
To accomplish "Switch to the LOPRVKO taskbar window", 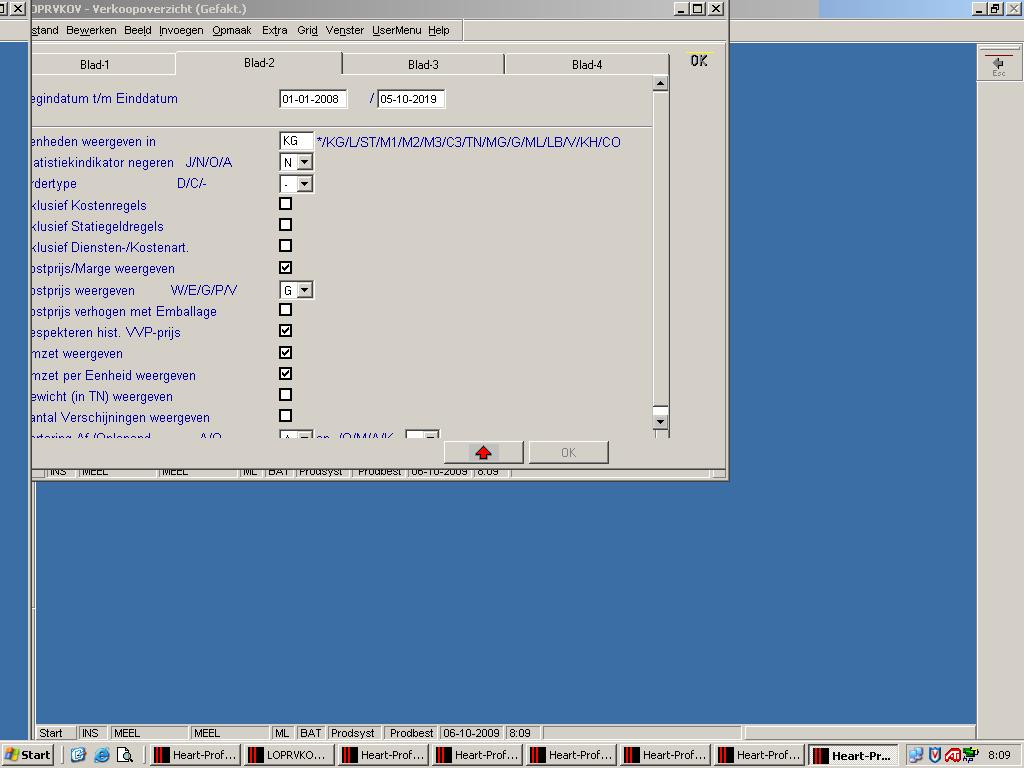I will click(289, 755).
